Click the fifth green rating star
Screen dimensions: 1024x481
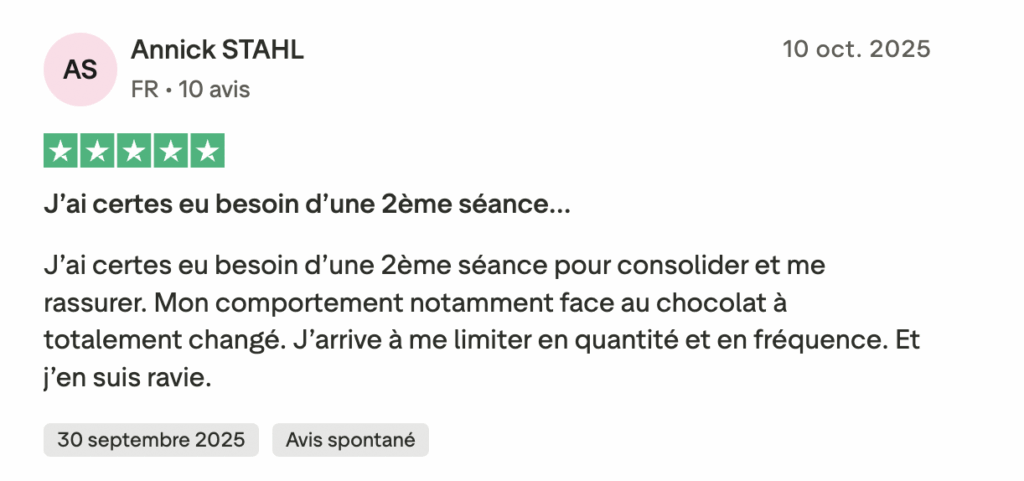207,151
